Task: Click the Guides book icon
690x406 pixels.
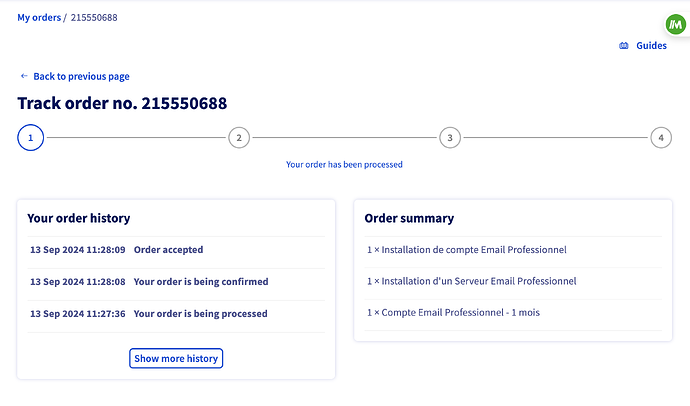Action: (624, 46)
